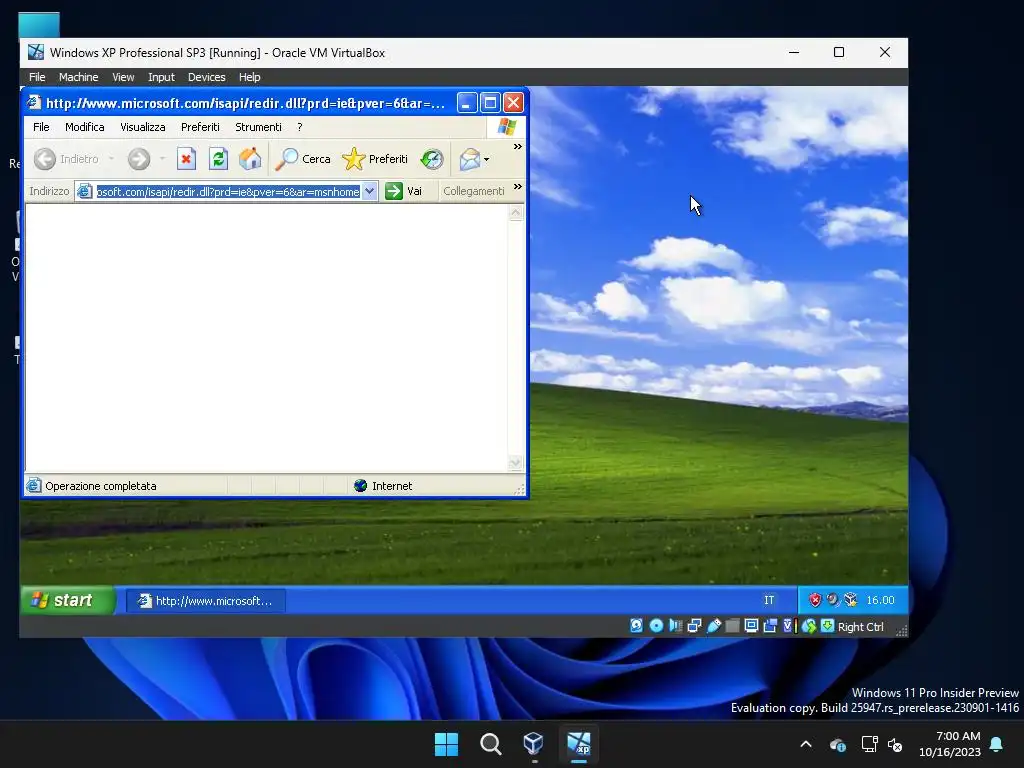This screenshot has width=1024, height=768.
Task: Click the XP tray clock showing 16.00
Action: pyautogui.click(x=880, y=600)
